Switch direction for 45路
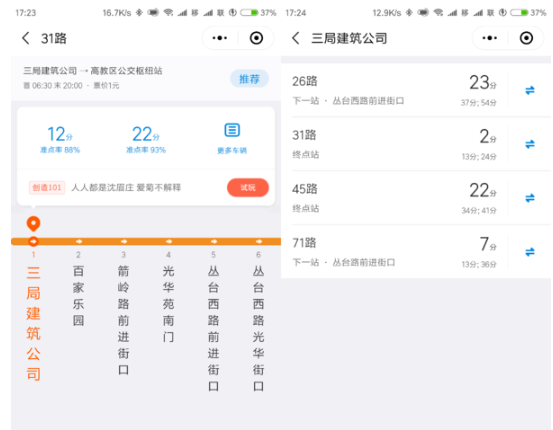 (530, 198)
